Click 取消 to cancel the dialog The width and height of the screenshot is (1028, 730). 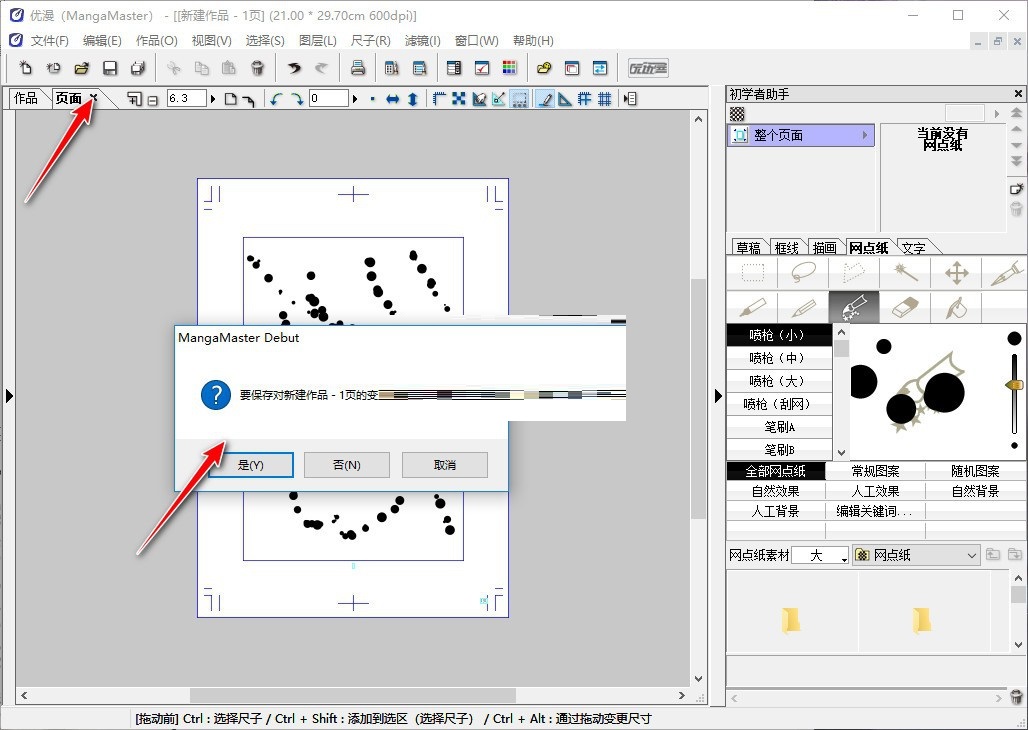[x=445, y=465]
